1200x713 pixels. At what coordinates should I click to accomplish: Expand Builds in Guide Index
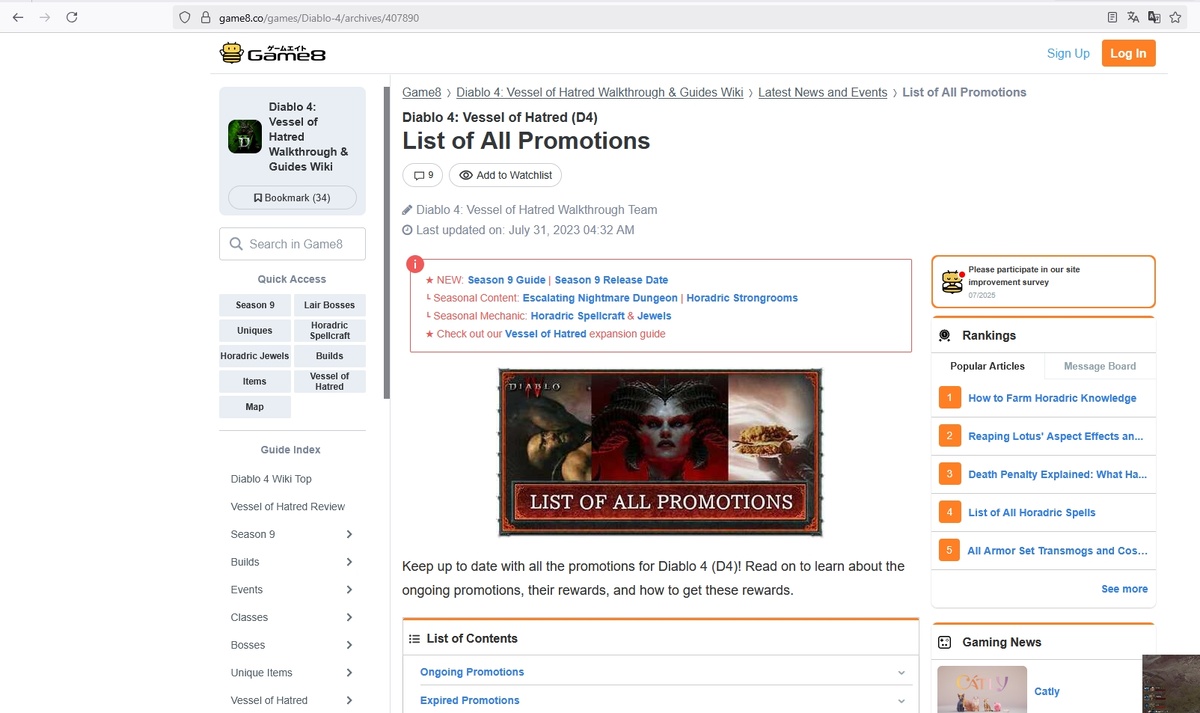349,562
